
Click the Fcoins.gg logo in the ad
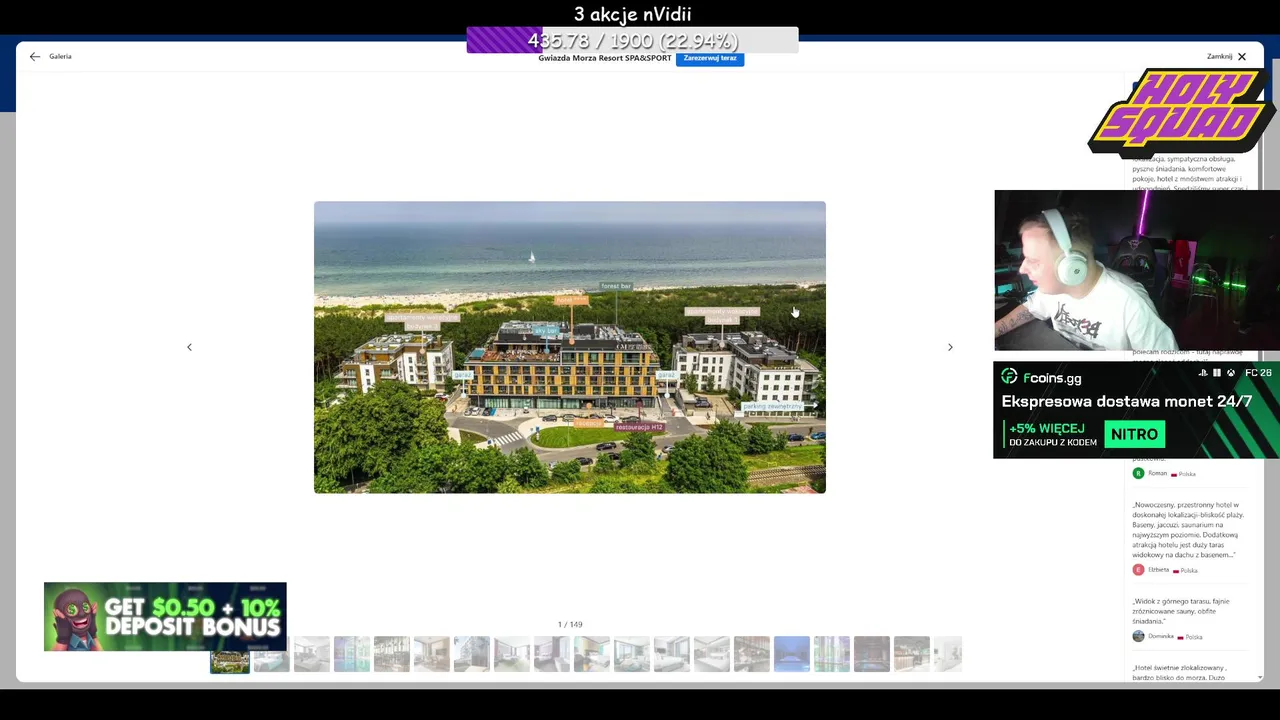1041,378
